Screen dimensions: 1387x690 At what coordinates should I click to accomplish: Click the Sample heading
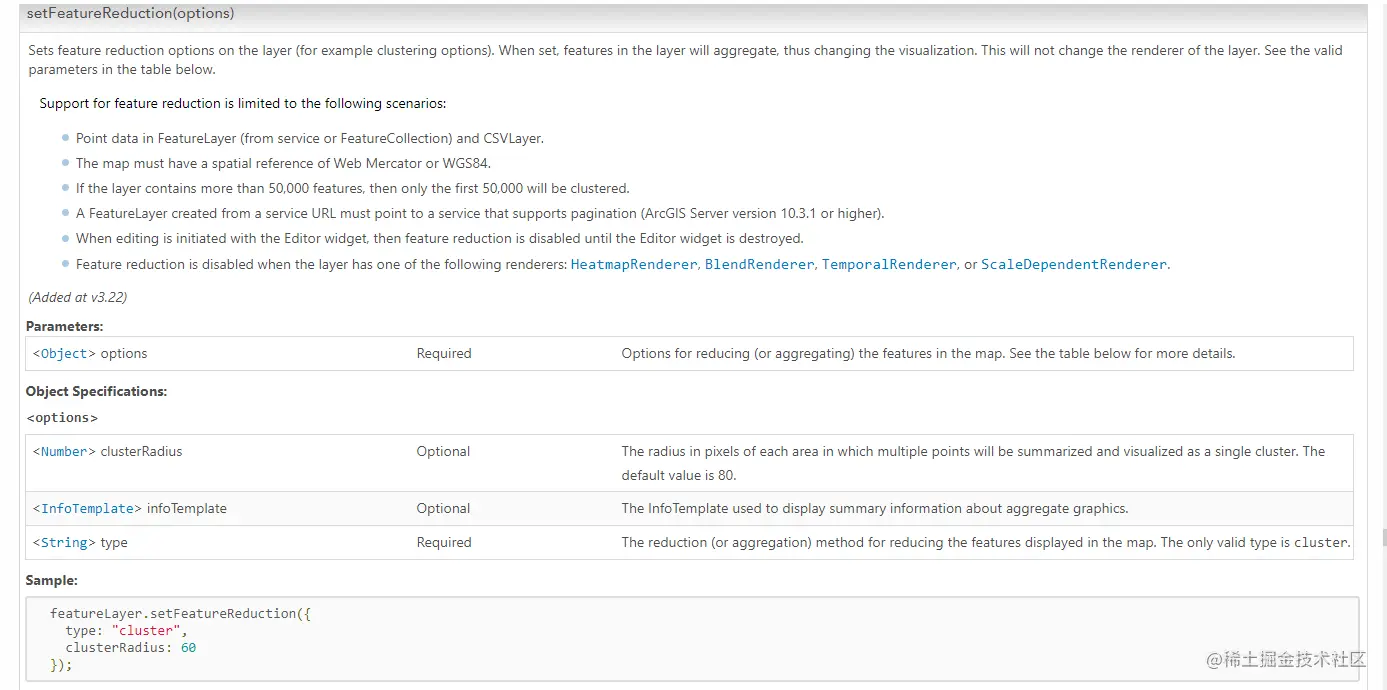point(51,581)
